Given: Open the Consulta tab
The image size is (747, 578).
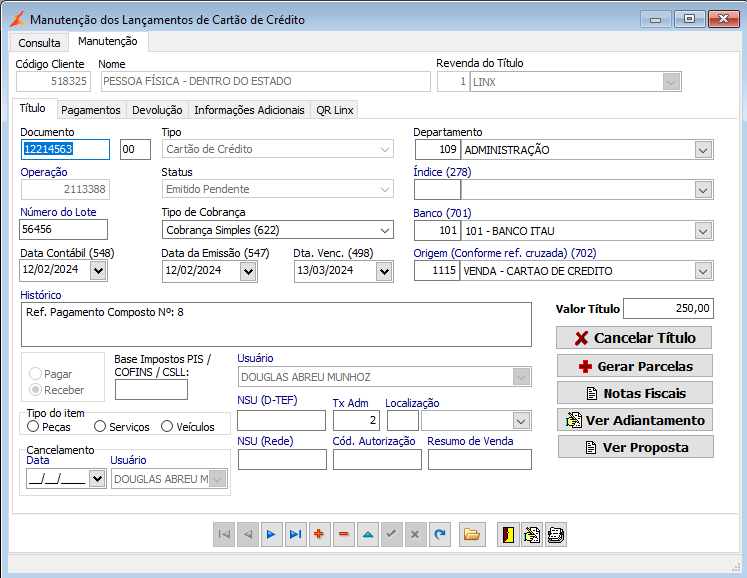Looking at the screenshot, I should tap(39, 43).
